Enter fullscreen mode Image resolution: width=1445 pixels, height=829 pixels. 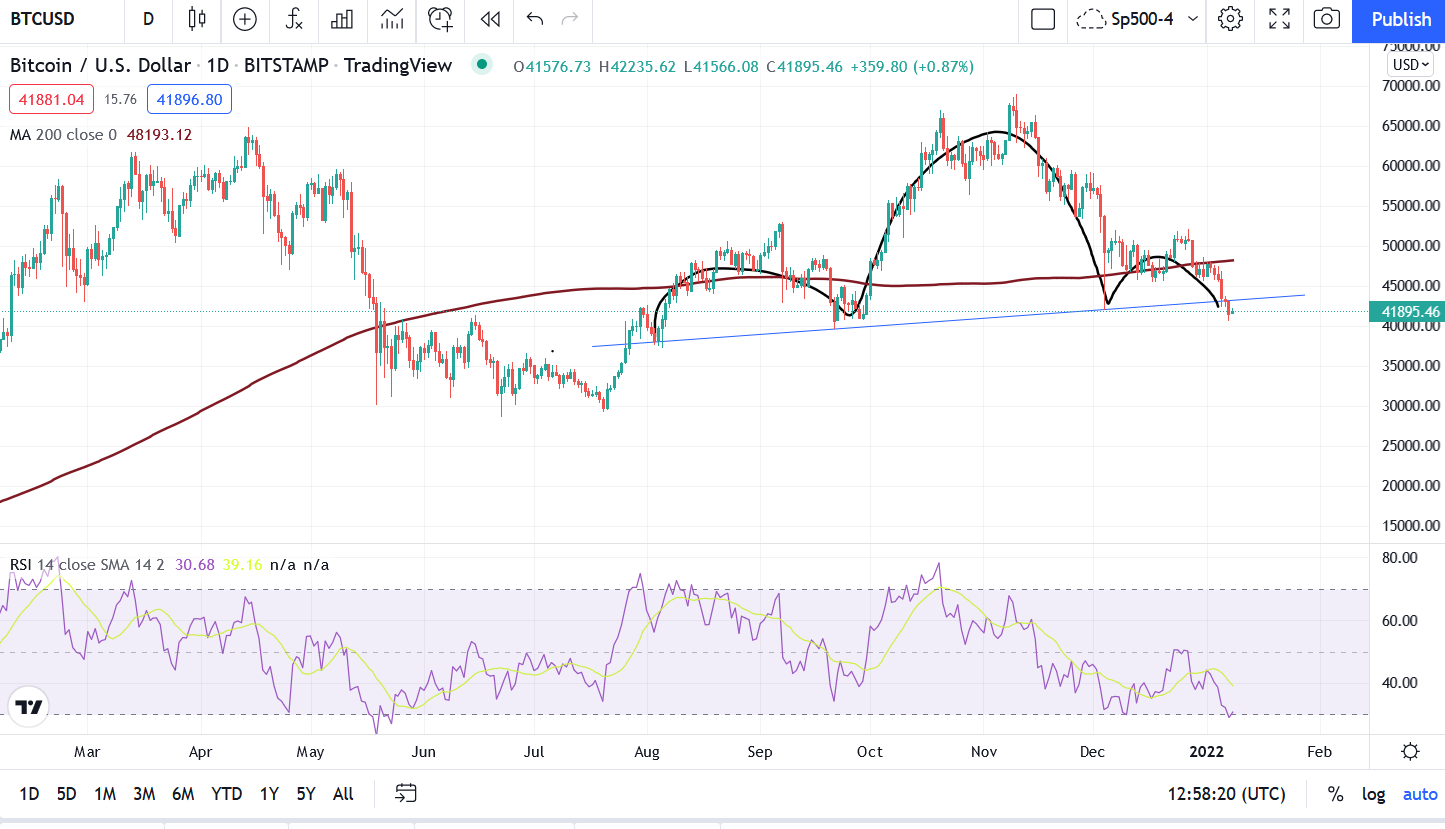[1279, 19]
